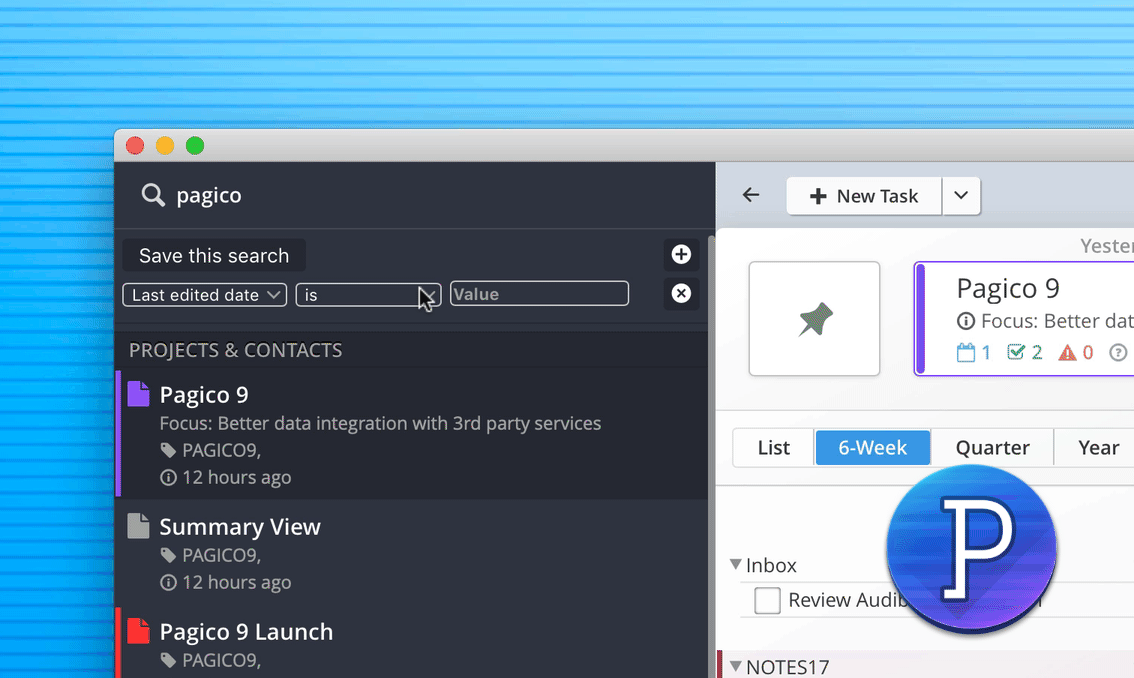Go back with the left arrow

[x=751, y=195]
